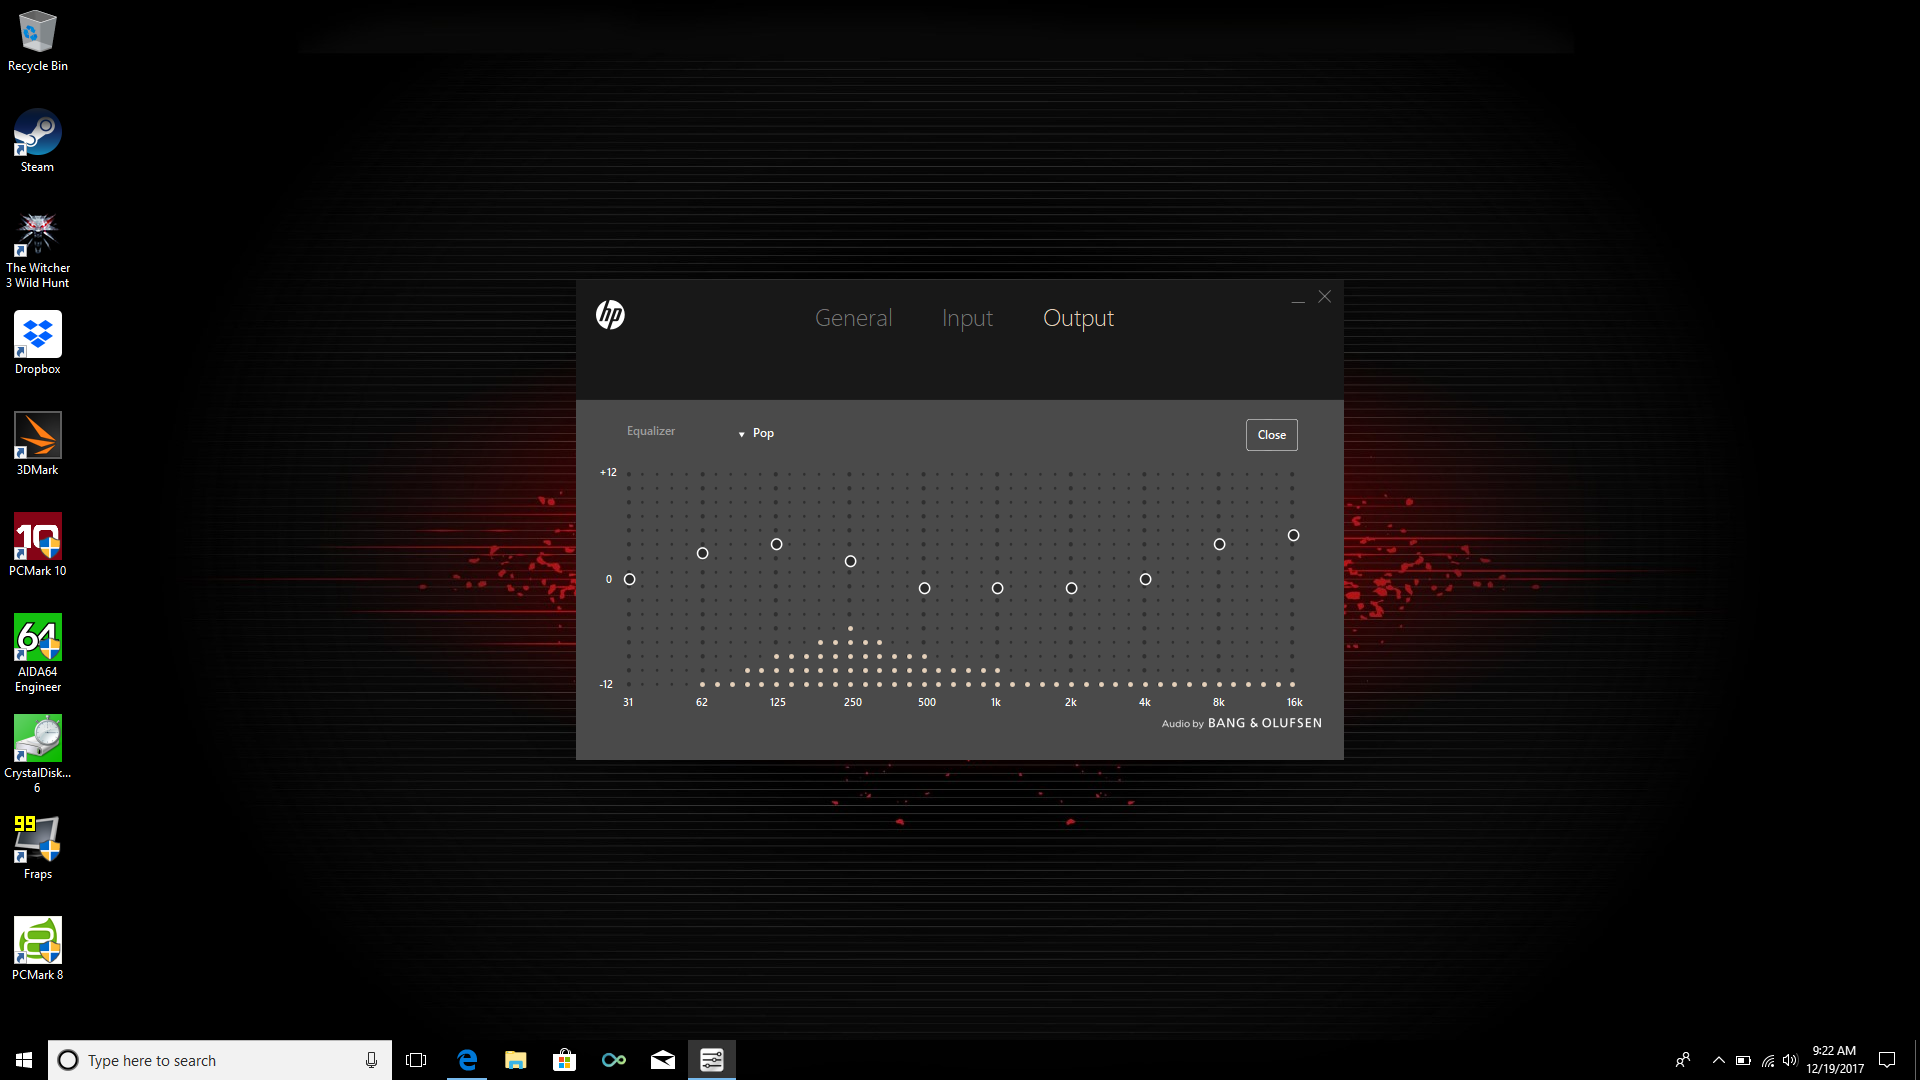Viewport: 1920px width, 1080px height.
Task: Open the volume icon in the system tray
Action: [1789, 1060]
